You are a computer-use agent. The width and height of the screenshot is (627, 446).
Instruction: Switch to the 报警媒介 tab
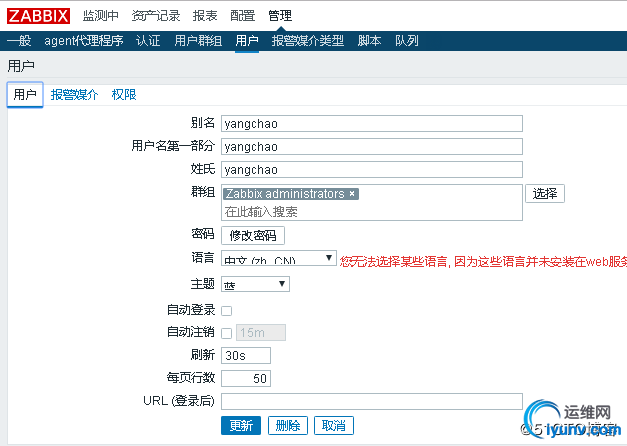pyautogui.click(x=74, y=95)
